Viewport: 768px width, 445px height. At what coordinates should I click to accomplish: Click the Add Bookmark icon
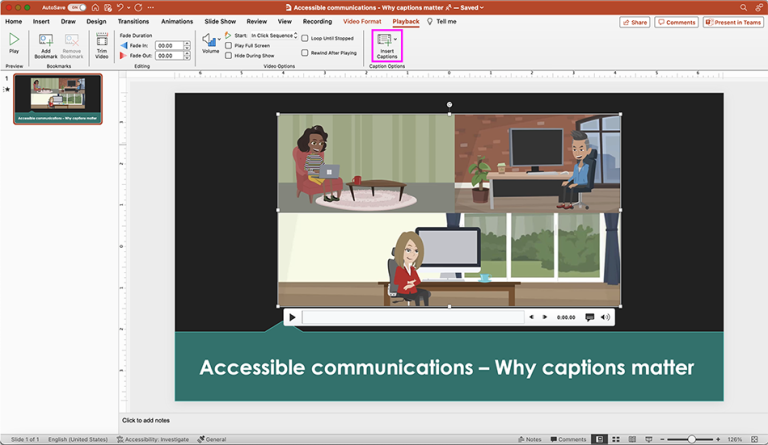[x=46, y=40]
